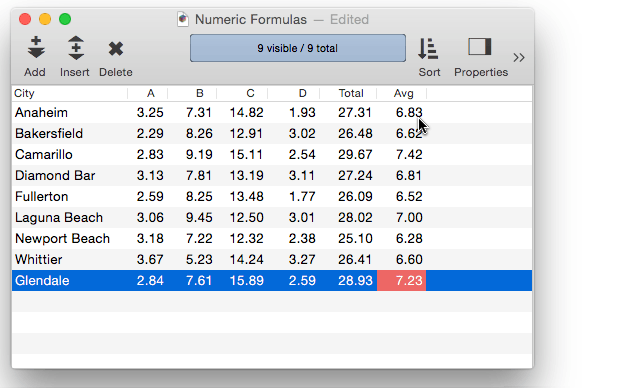Image resolution: width=638 pixels, height=388 pixels.
Task: Click Whittier's Avg value 6.60
Action: click(x=409, y=259)
